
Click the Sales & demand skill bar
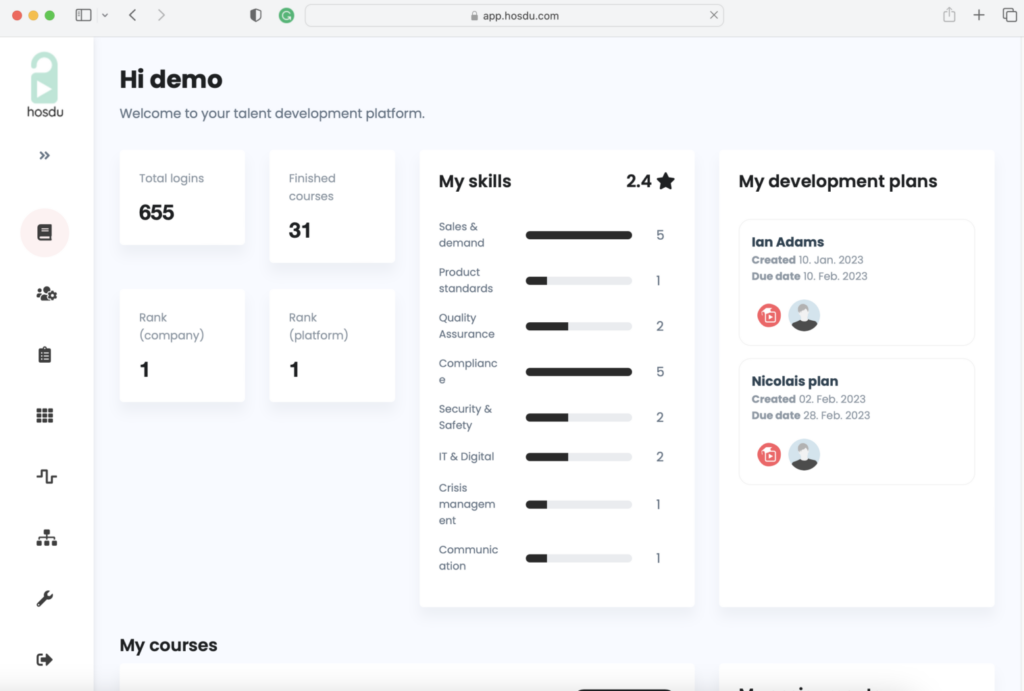pos(578,235)
